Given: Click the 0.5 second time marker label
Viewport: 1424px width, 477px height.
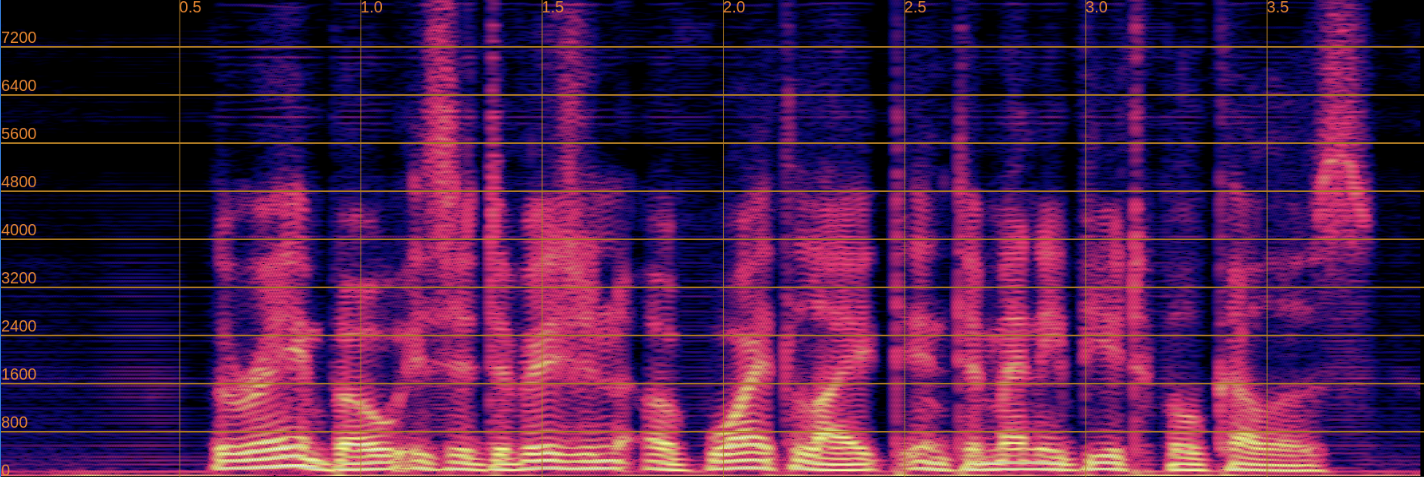Looking at the screenshot, I should (190, 8).
